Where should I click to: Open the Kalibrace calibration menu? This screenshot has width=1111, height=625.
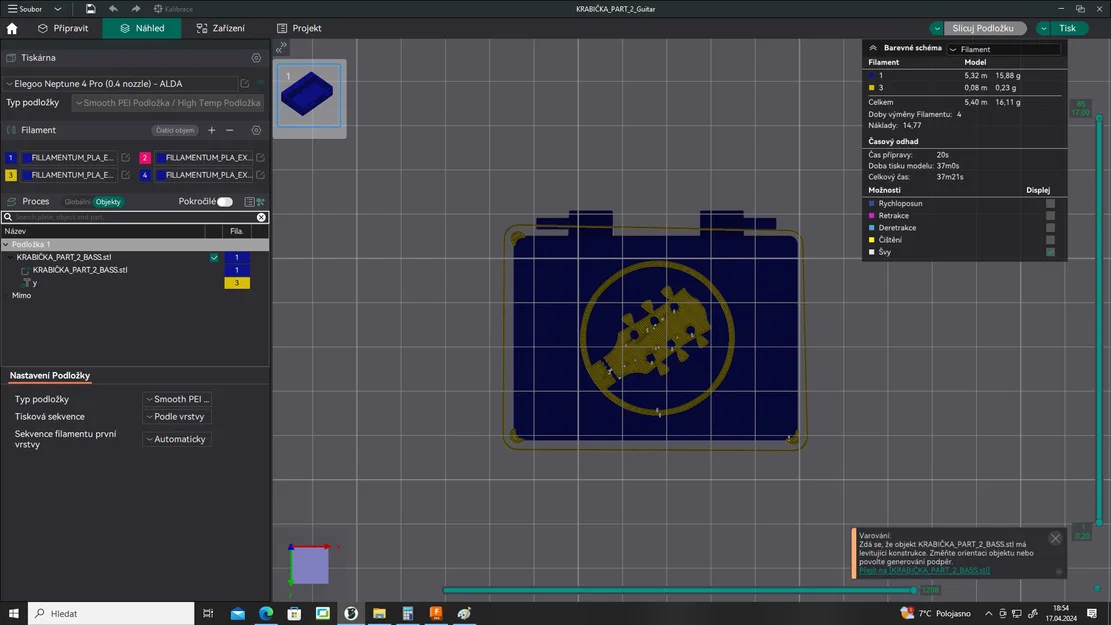173,9
